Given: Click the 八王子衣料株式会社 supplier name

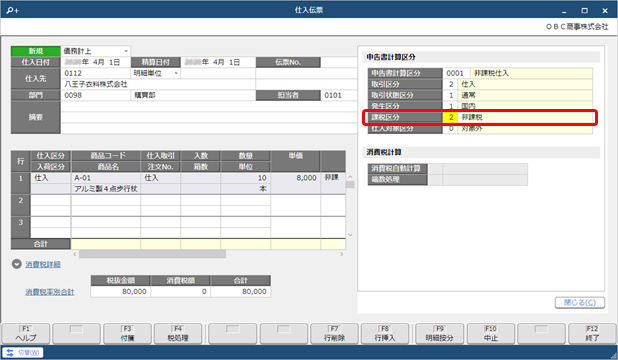Looking at the screenshot, I should point(158,84).
